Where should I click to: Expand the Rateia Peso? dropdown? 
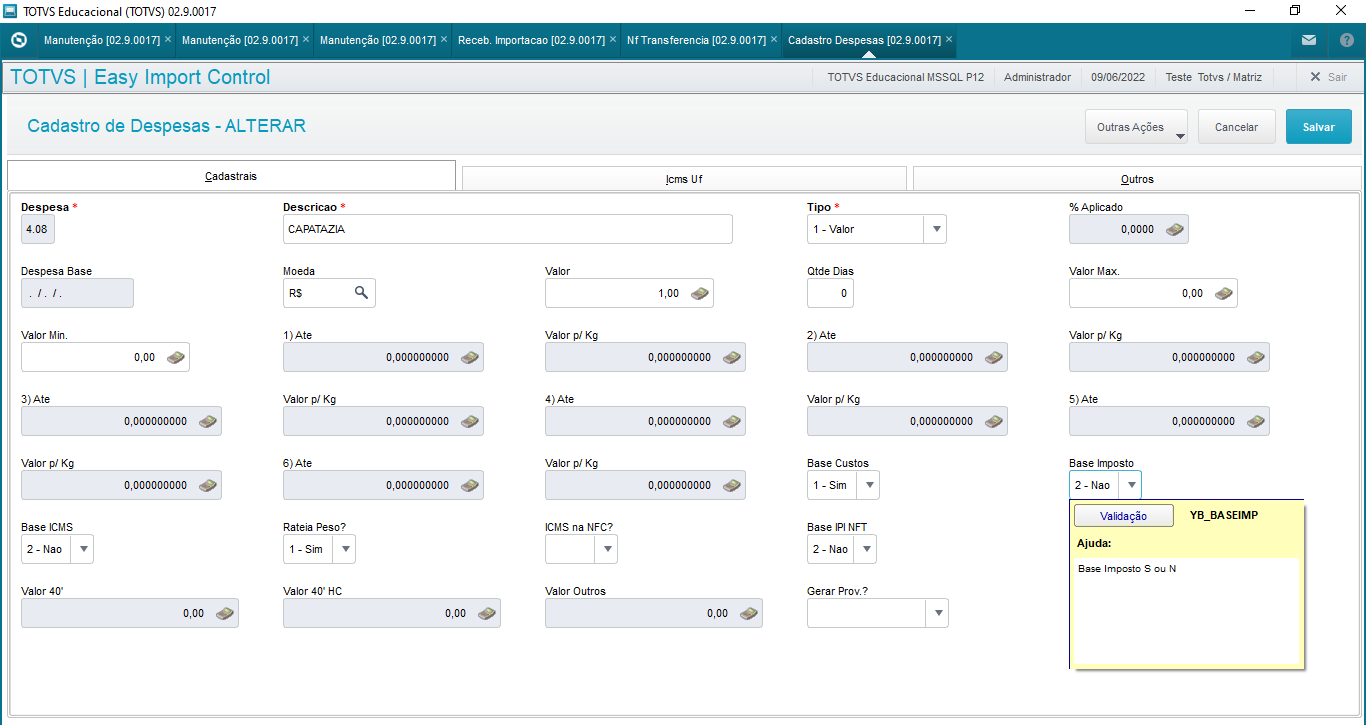tap(345, 549)
